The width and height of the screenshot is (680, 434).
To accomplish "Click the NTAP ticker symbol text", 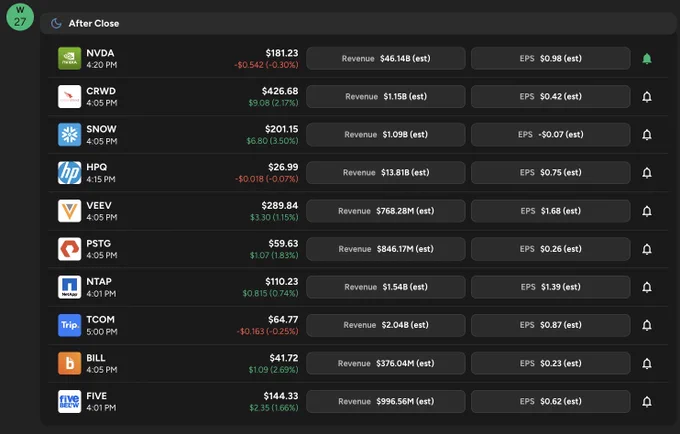I will point(99,281).
